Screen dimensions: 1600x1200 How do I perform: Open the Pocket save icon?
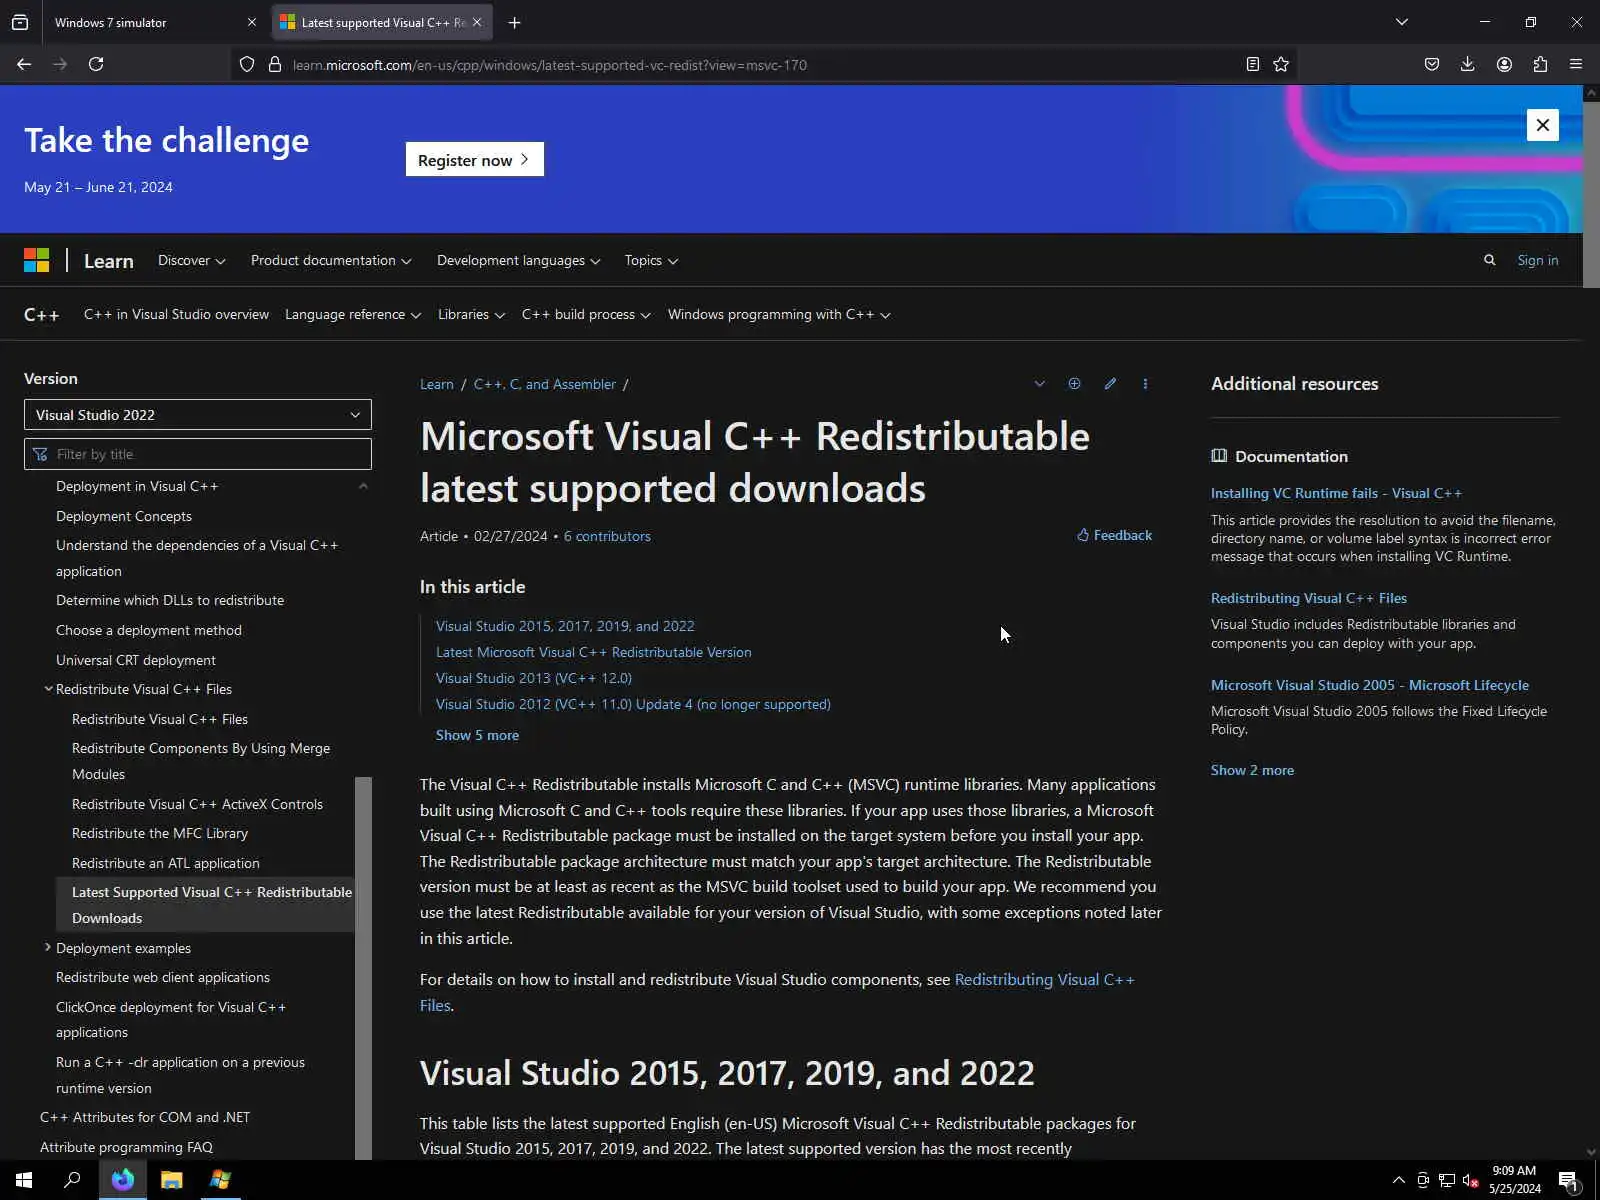1432,64
